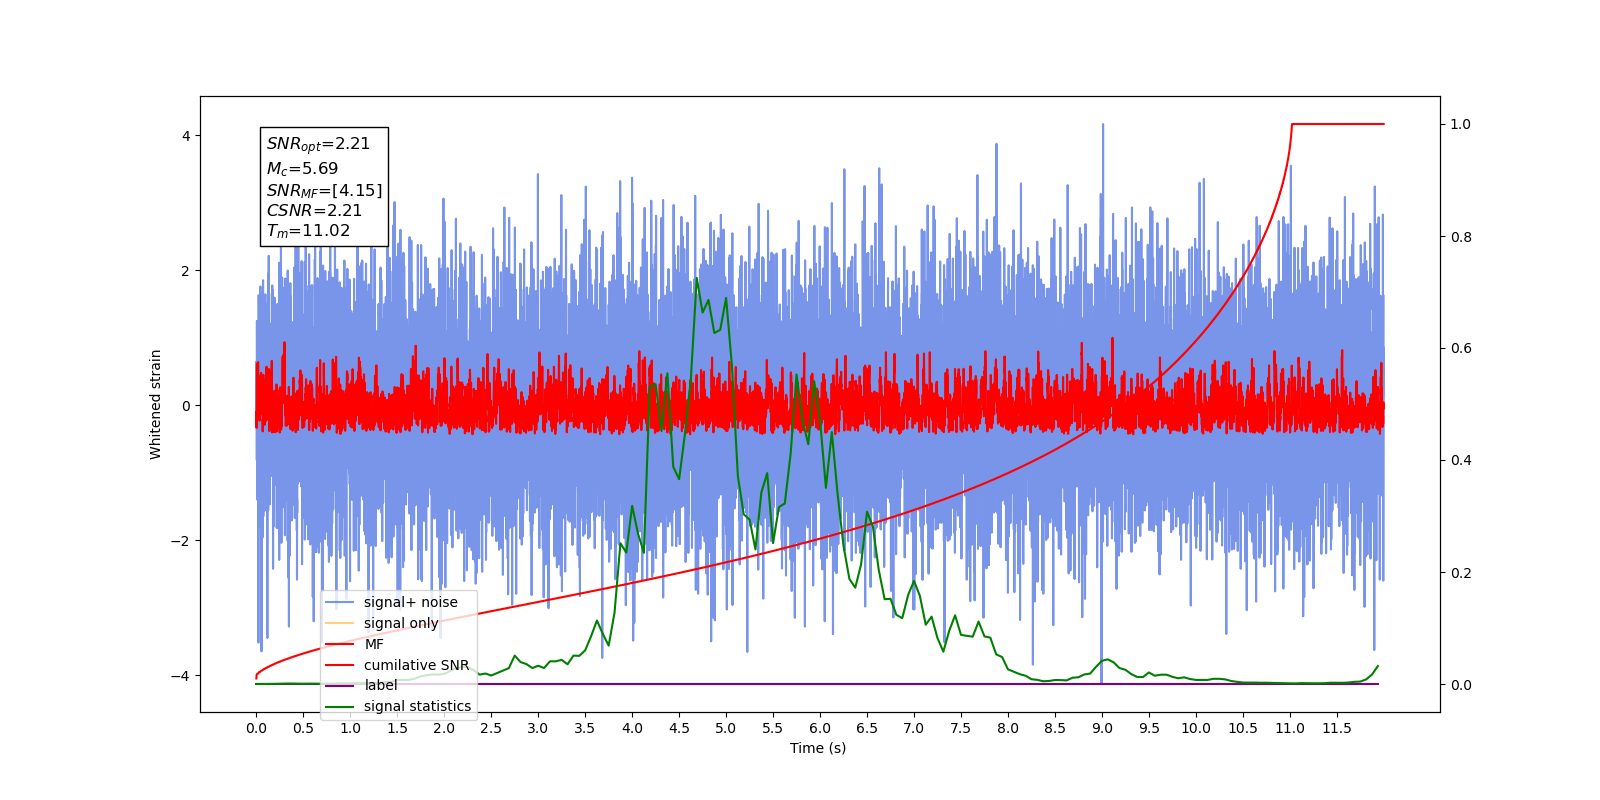The height and width of the screenshot is (800, 1600).
Task: Click the cumulative SNR plateau at top right
Action: tap(1338, 124)
